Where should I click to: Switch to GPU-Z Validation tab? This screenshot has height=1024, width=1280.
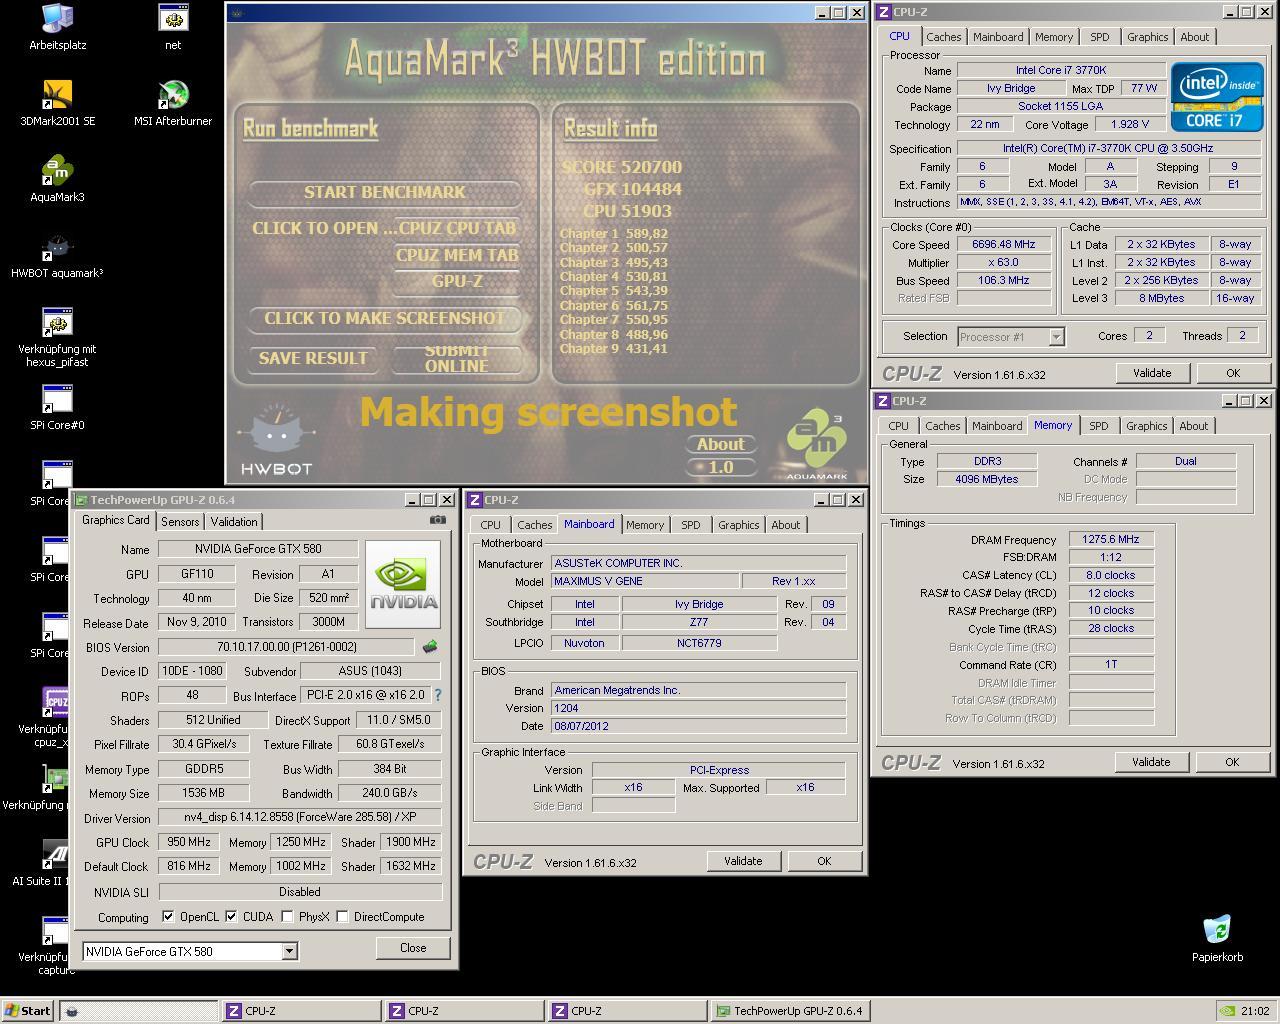coord(234,522)
